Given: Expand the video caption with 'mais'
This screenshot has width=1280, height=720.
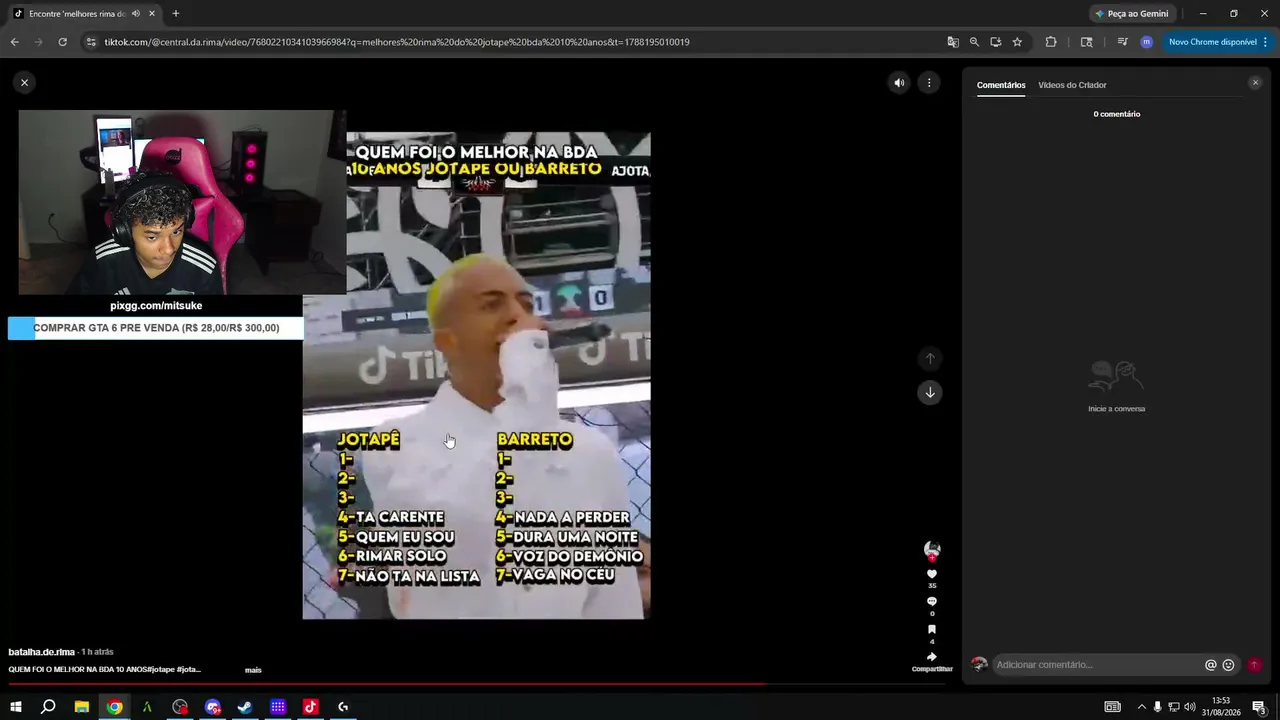Looking at the screenshot, I should 253,670.
